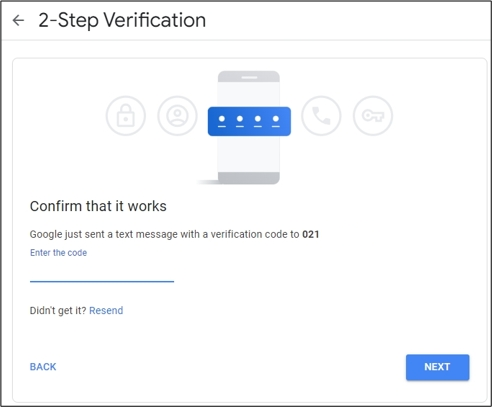Click the "Enter the code" field label

(x=58, y=253)
